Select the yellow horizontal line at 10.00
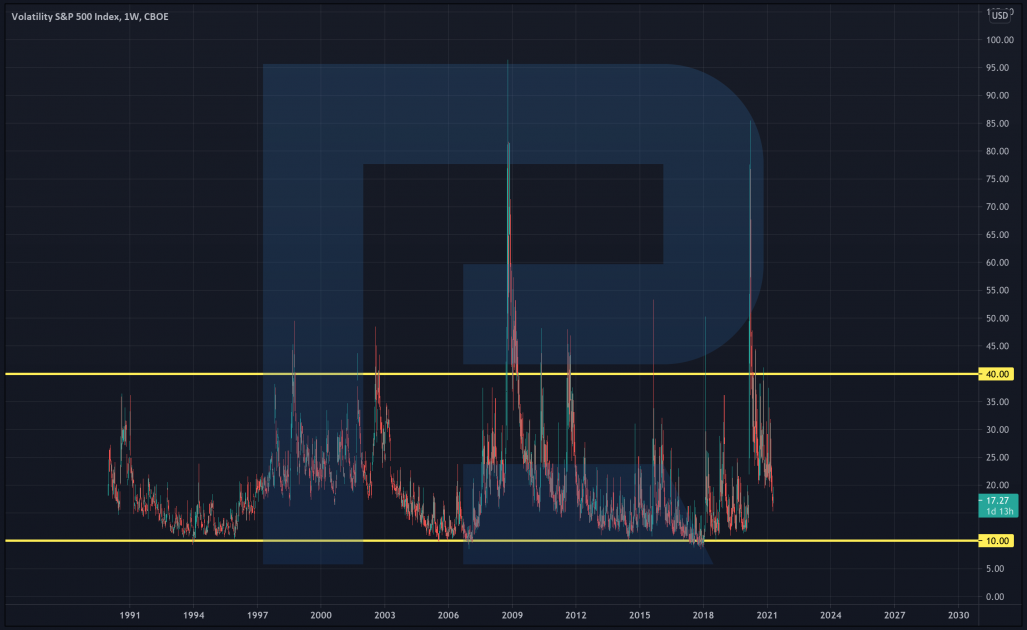 pos(491,541)
